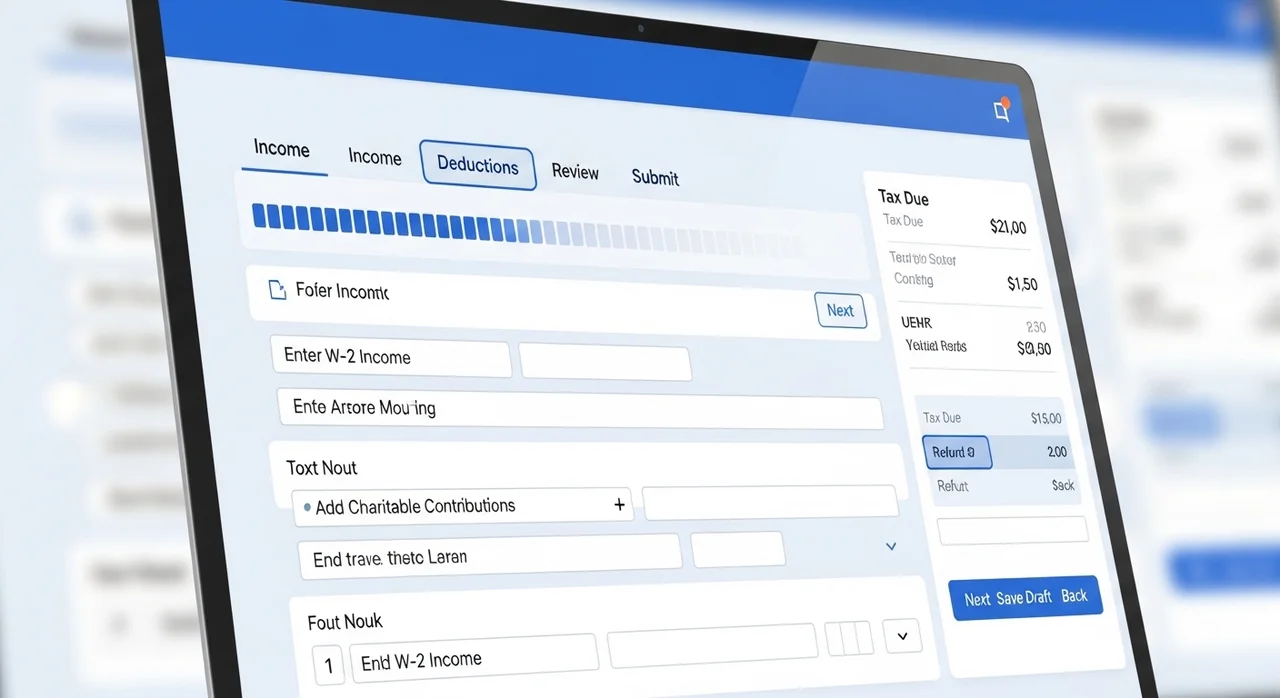Image resolution: width=1280 pixels, height=698 pixels.
Task: Click the $1,50 amount in the sidebar
Action: (1022, 284)
